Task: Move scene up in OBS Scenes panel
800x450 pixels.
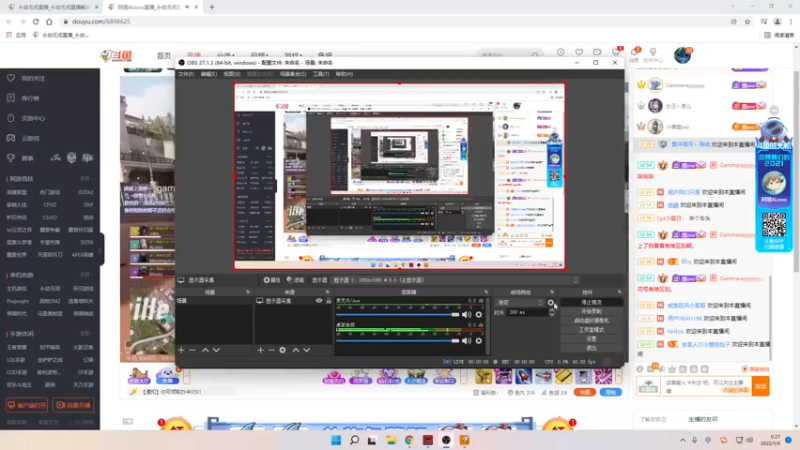Action: click(x=205, y=350)
